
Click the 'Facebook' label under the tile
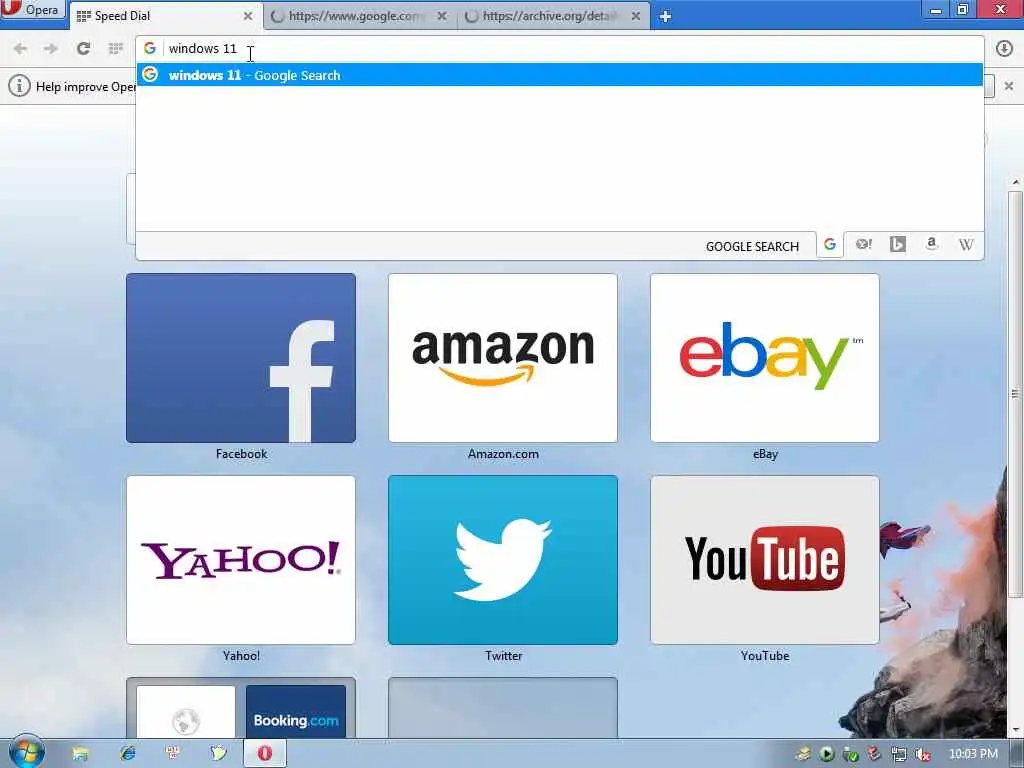pos(242,454)
